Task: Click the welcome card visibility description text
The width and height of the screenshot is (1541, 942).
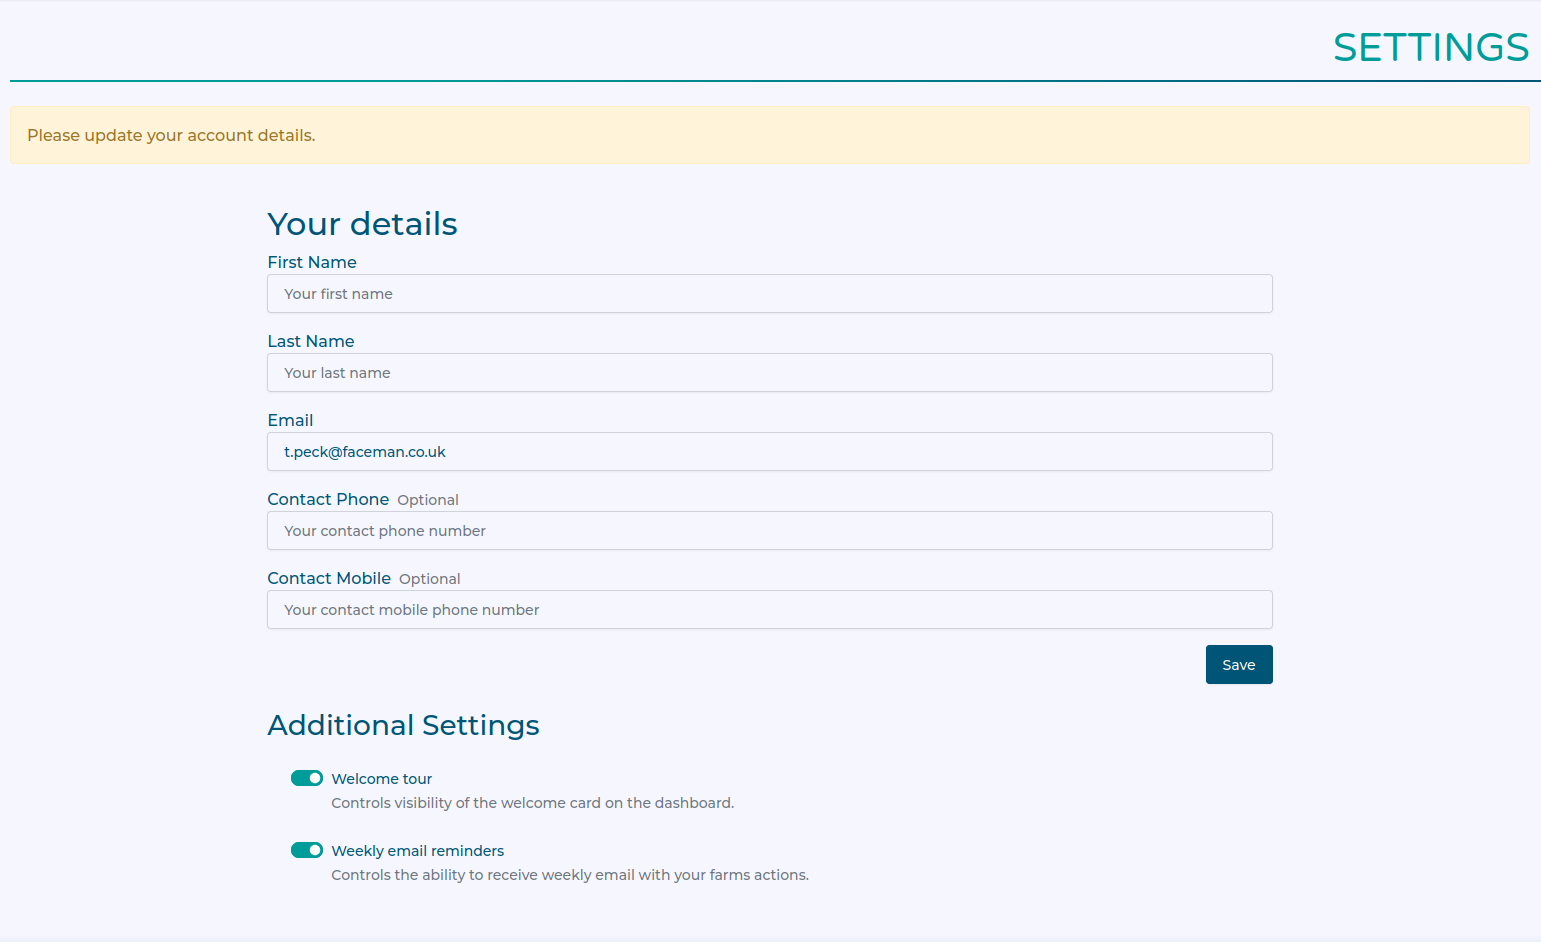Action: pos(532,803)
